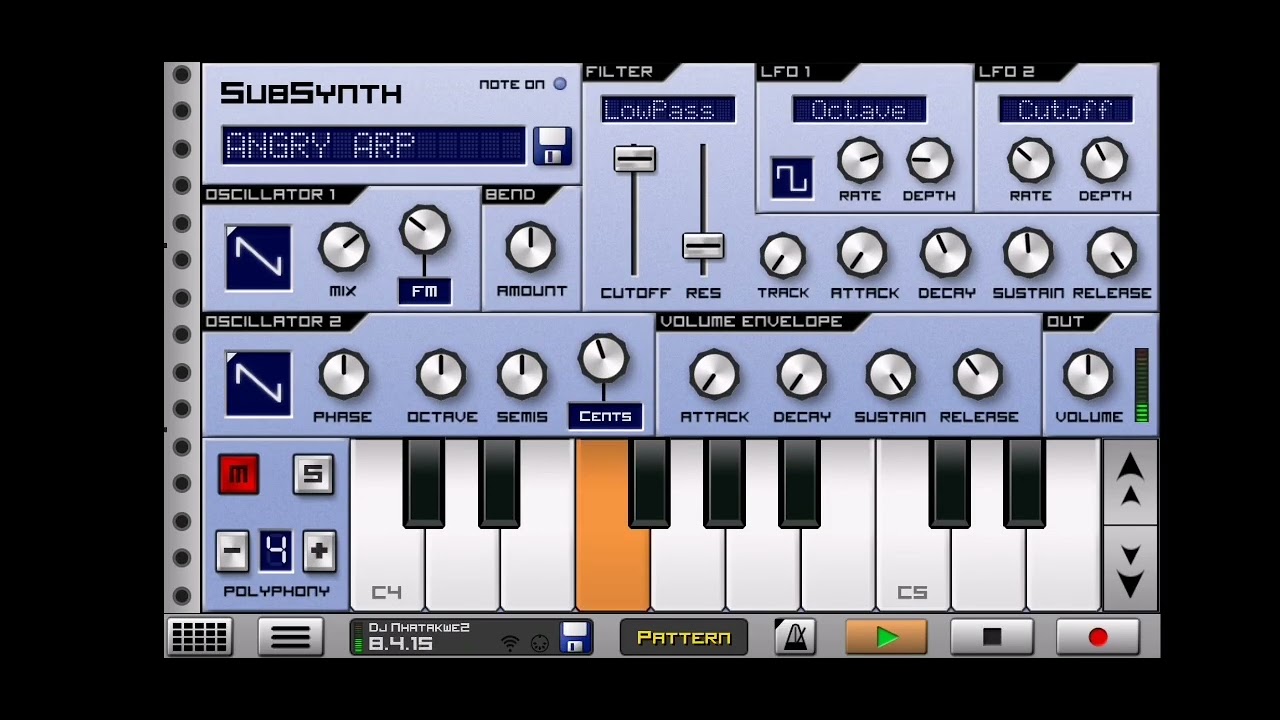Click the knob above the Cents button
Screen dimensions: 1280x720
[x=604, y=358]
